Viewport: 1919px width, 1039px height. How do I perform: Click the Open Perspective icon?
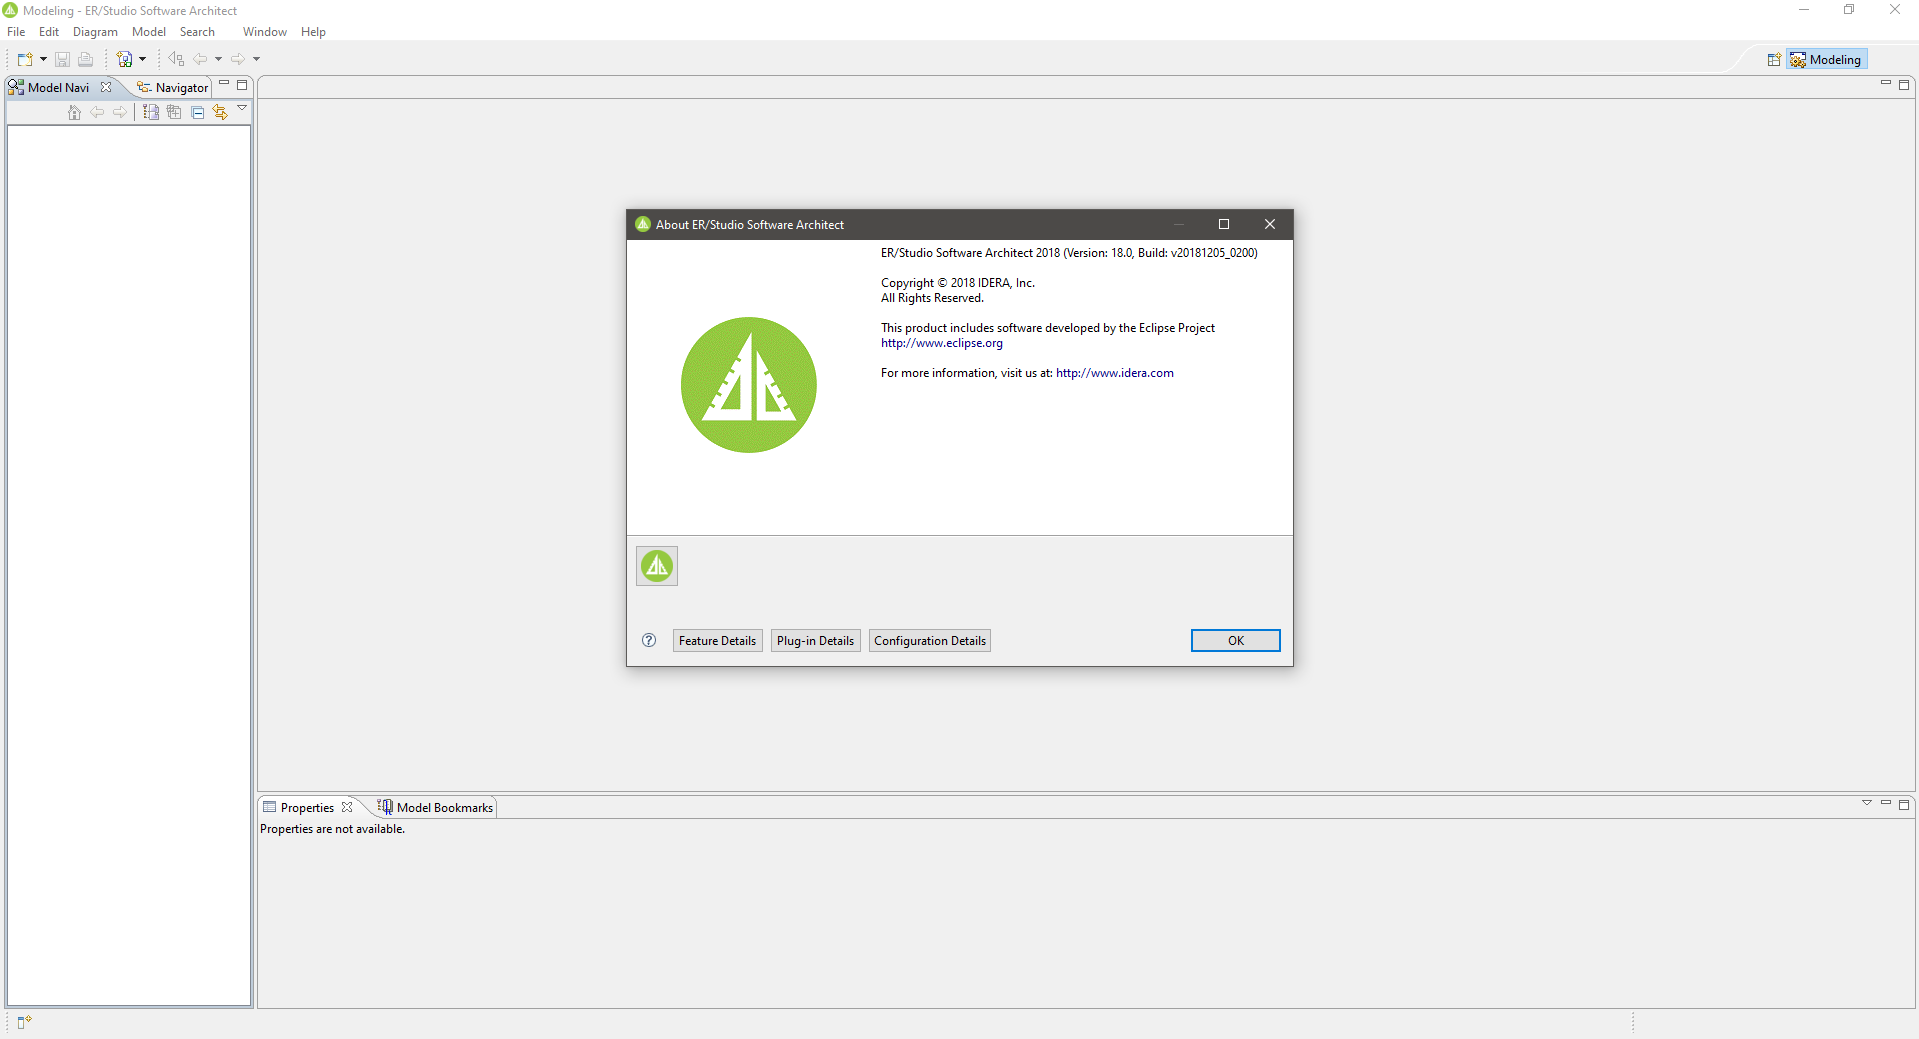point(1774,60)
